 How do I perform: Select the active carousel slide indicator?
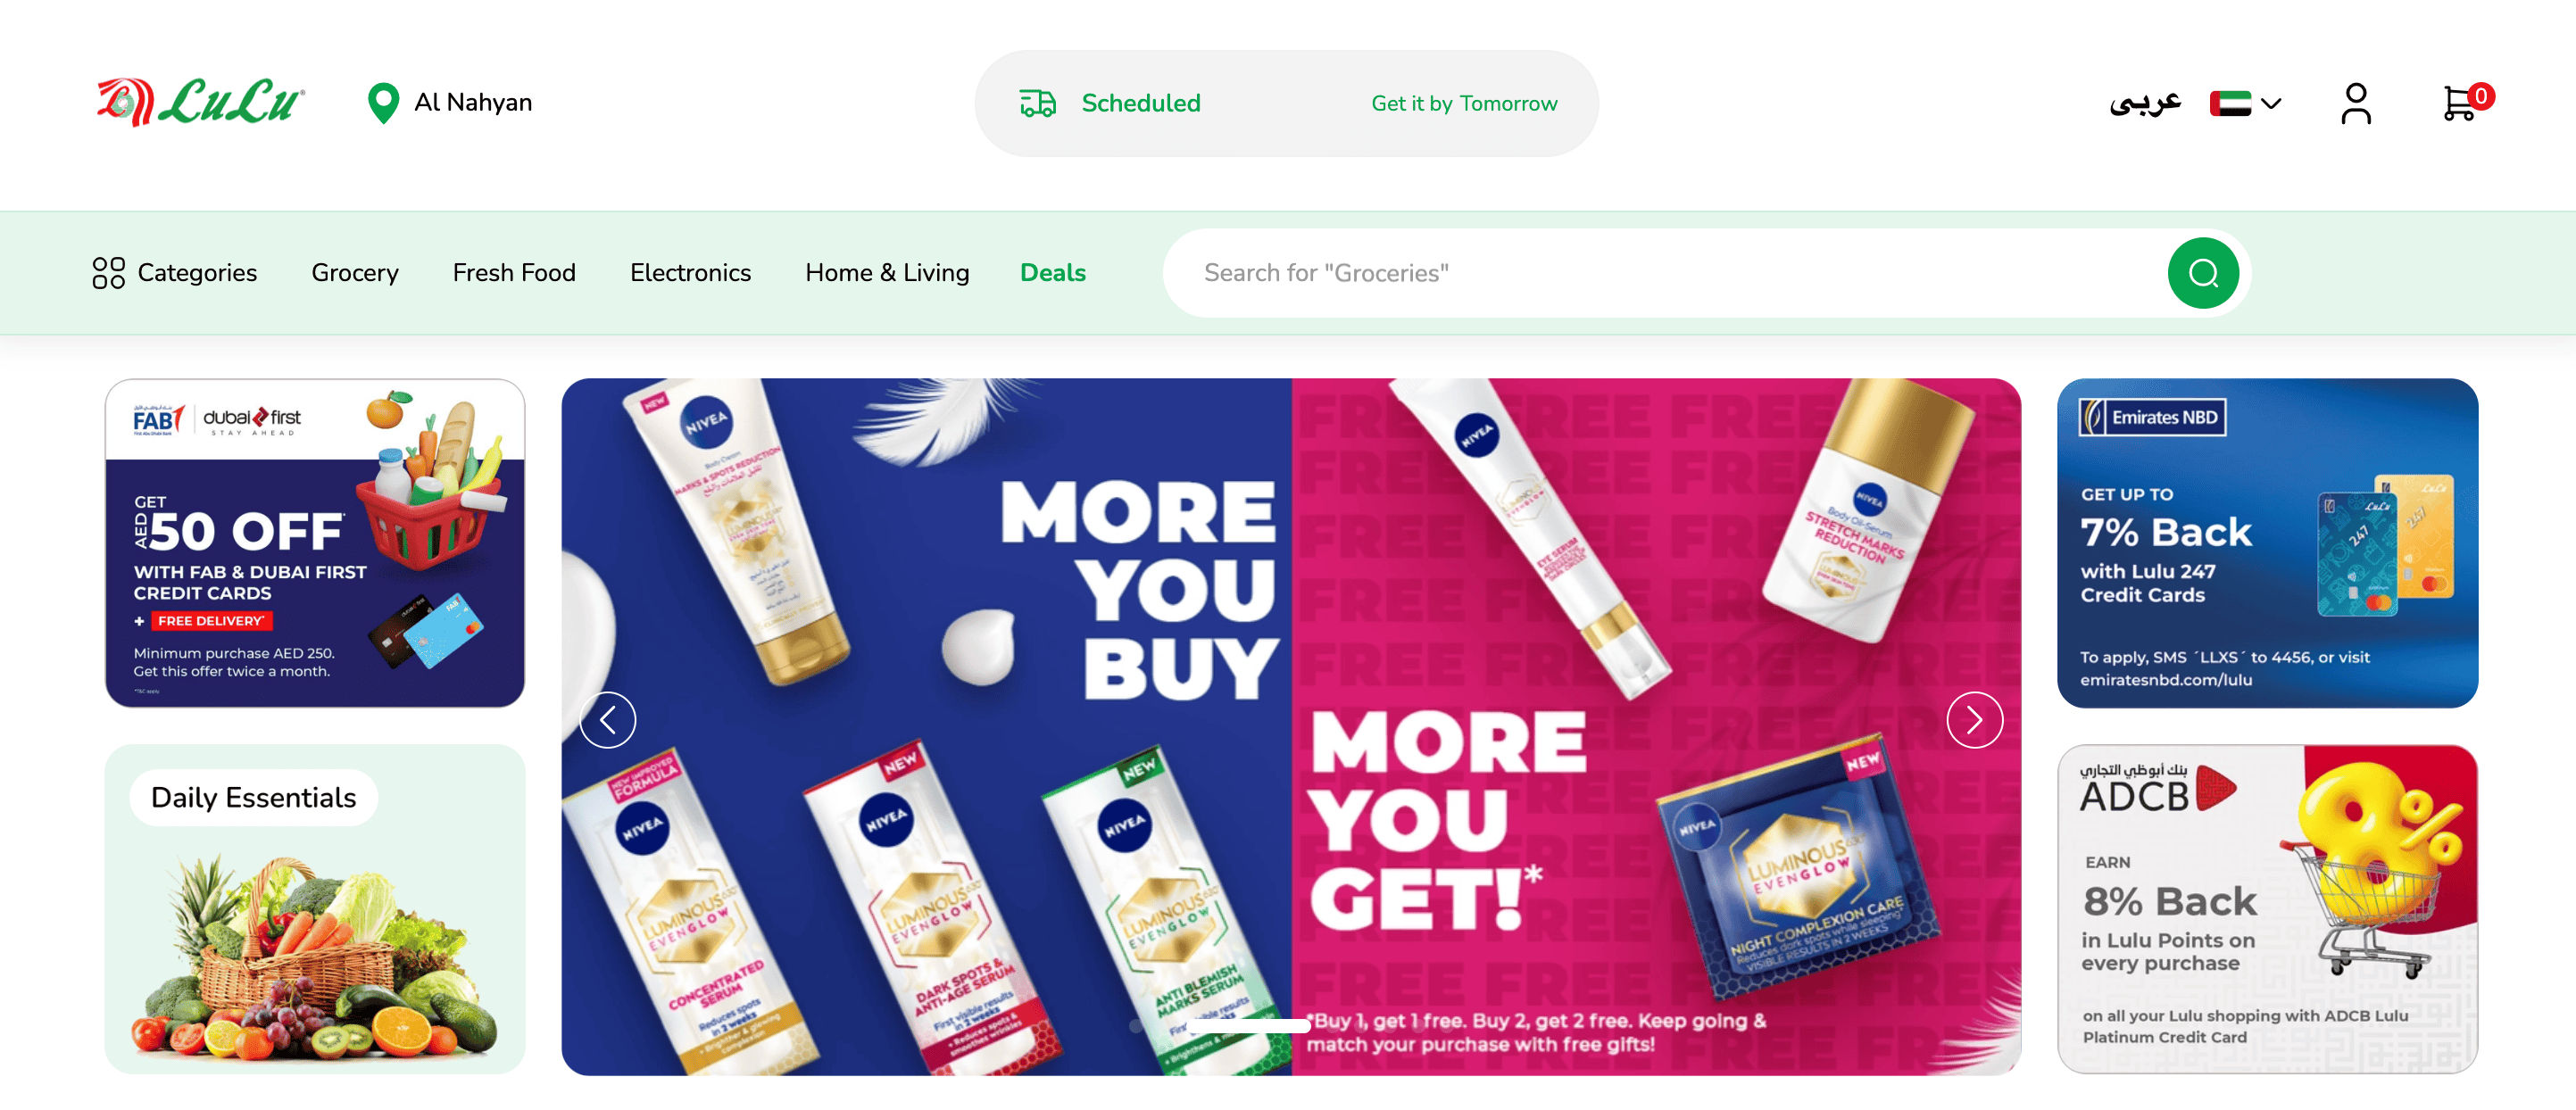click(x=1248, y=1025)
